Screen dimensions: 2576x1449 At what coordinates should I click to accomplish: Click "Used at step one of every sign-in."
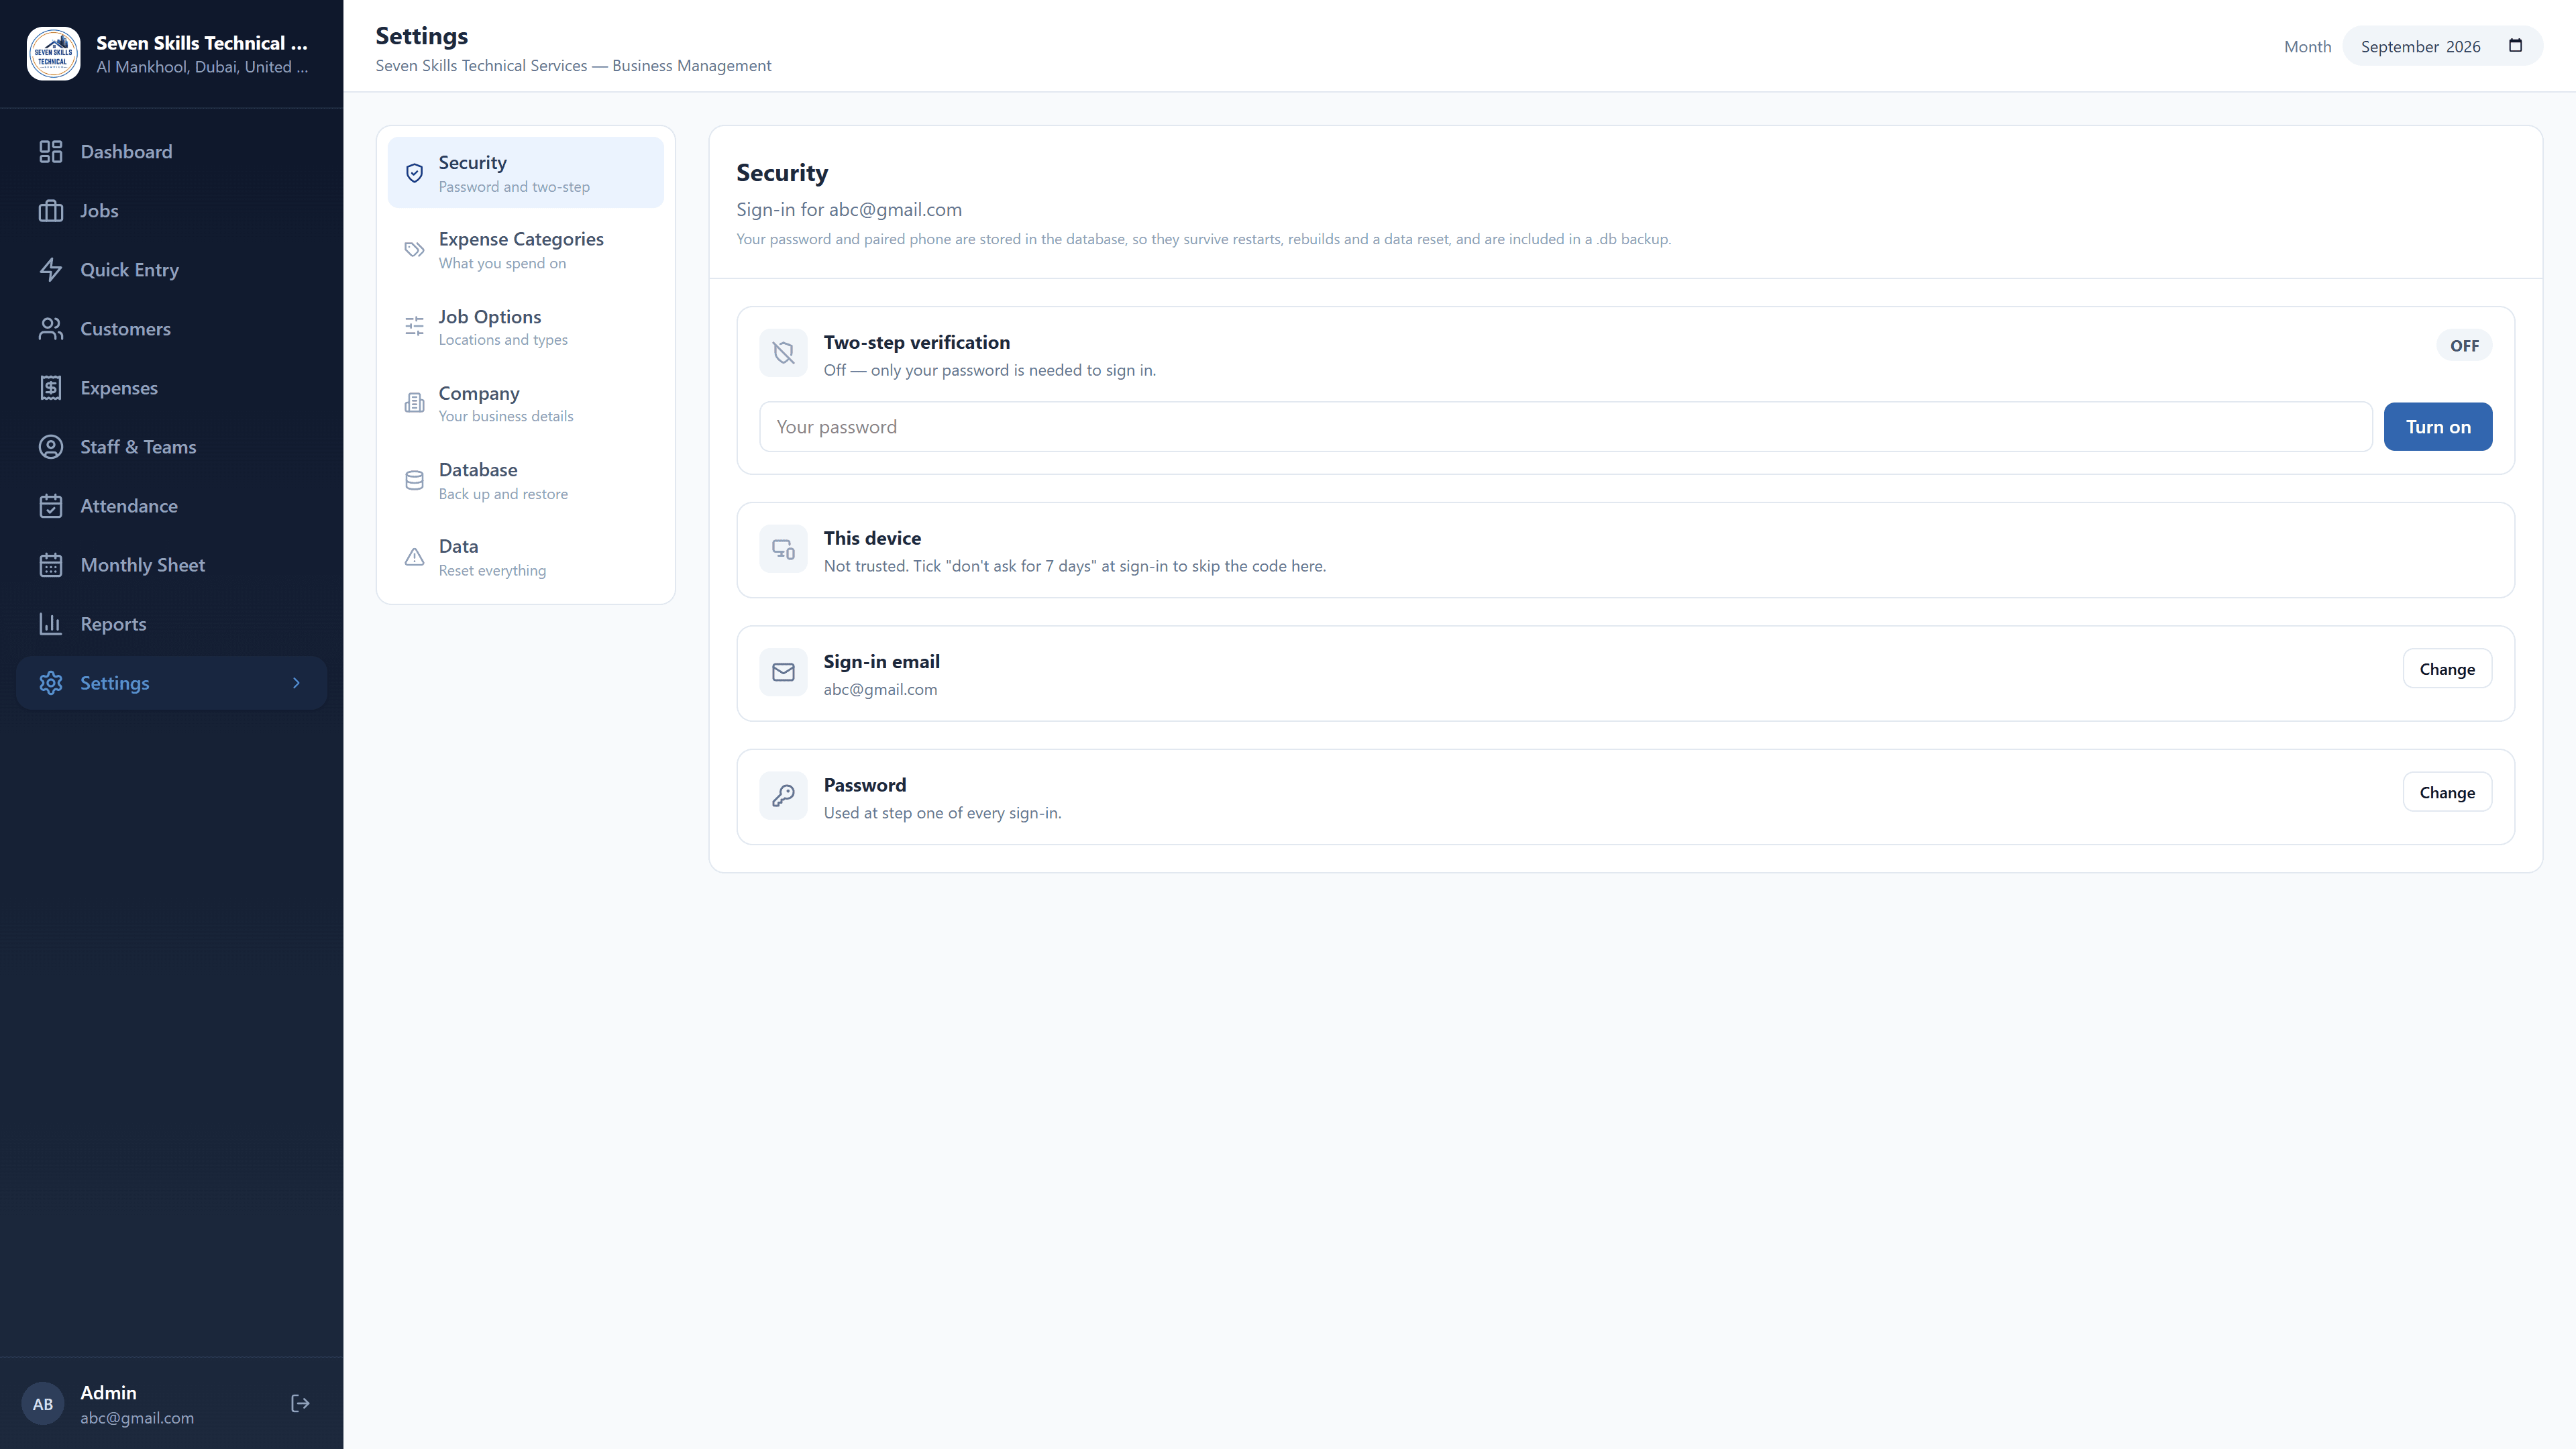click(x=942, y=813)
